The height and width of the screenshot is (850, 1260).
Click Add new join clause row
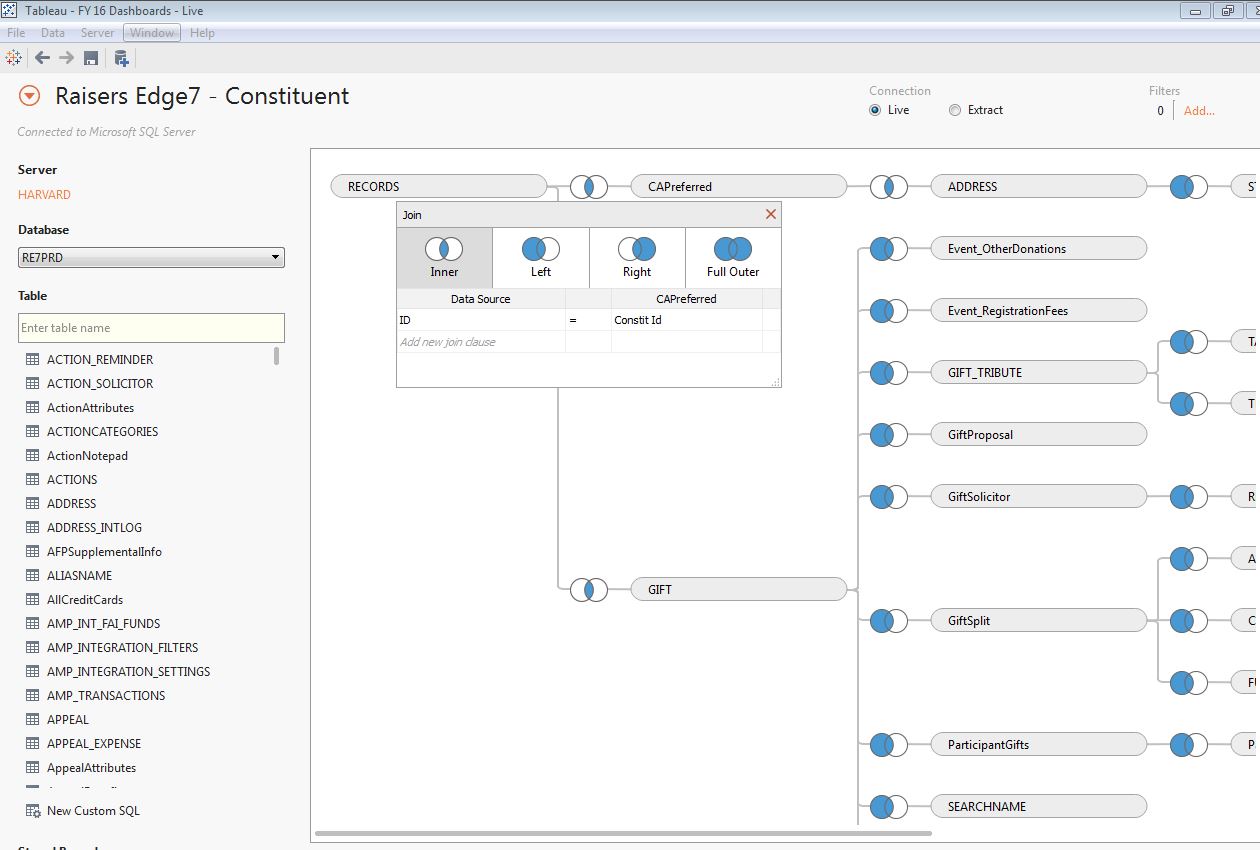481,342
